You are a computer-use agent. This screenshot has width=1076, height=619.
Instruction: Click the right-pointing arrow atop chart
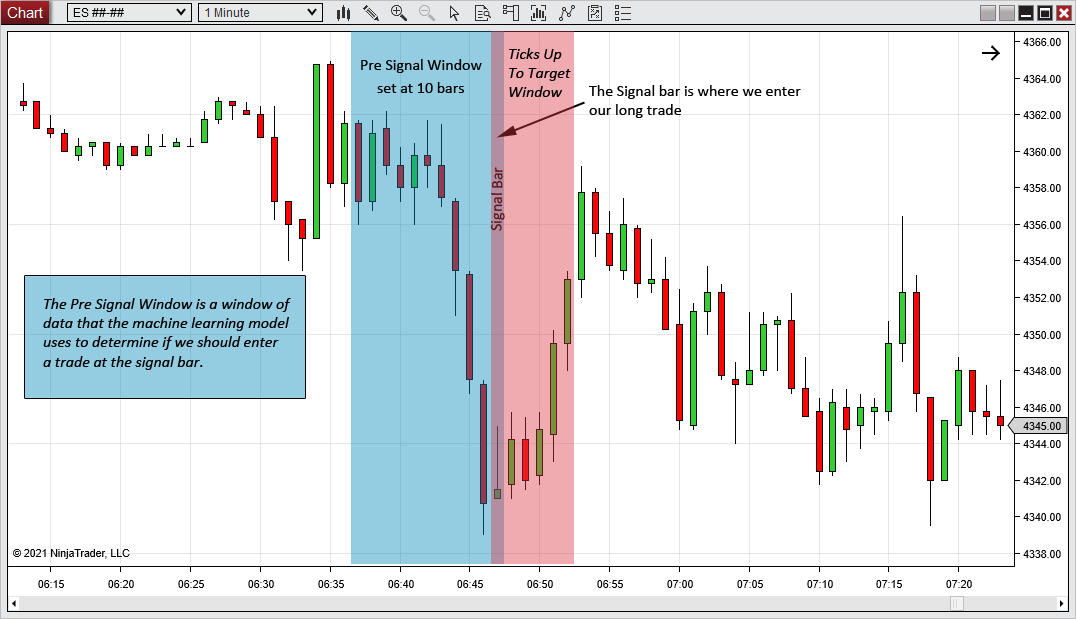tap(991, 53)
